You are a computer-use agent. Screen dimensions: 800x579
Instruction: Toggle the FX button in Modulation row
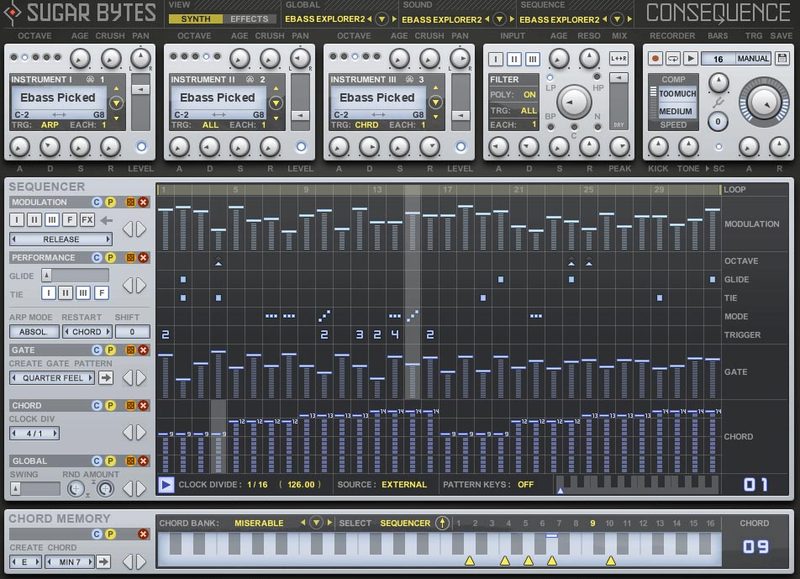[x=87, y=220]
